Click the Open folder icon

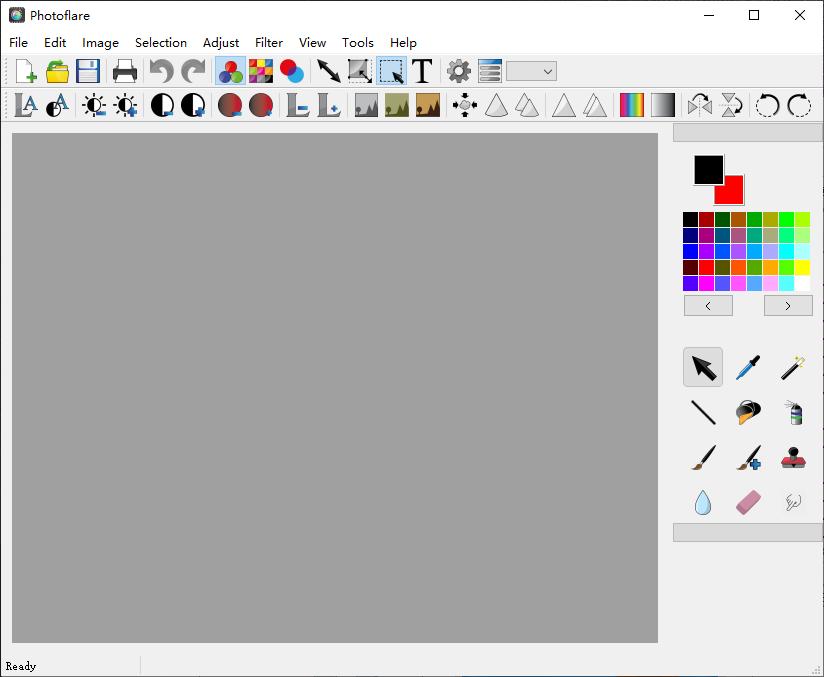pos(58,71)
